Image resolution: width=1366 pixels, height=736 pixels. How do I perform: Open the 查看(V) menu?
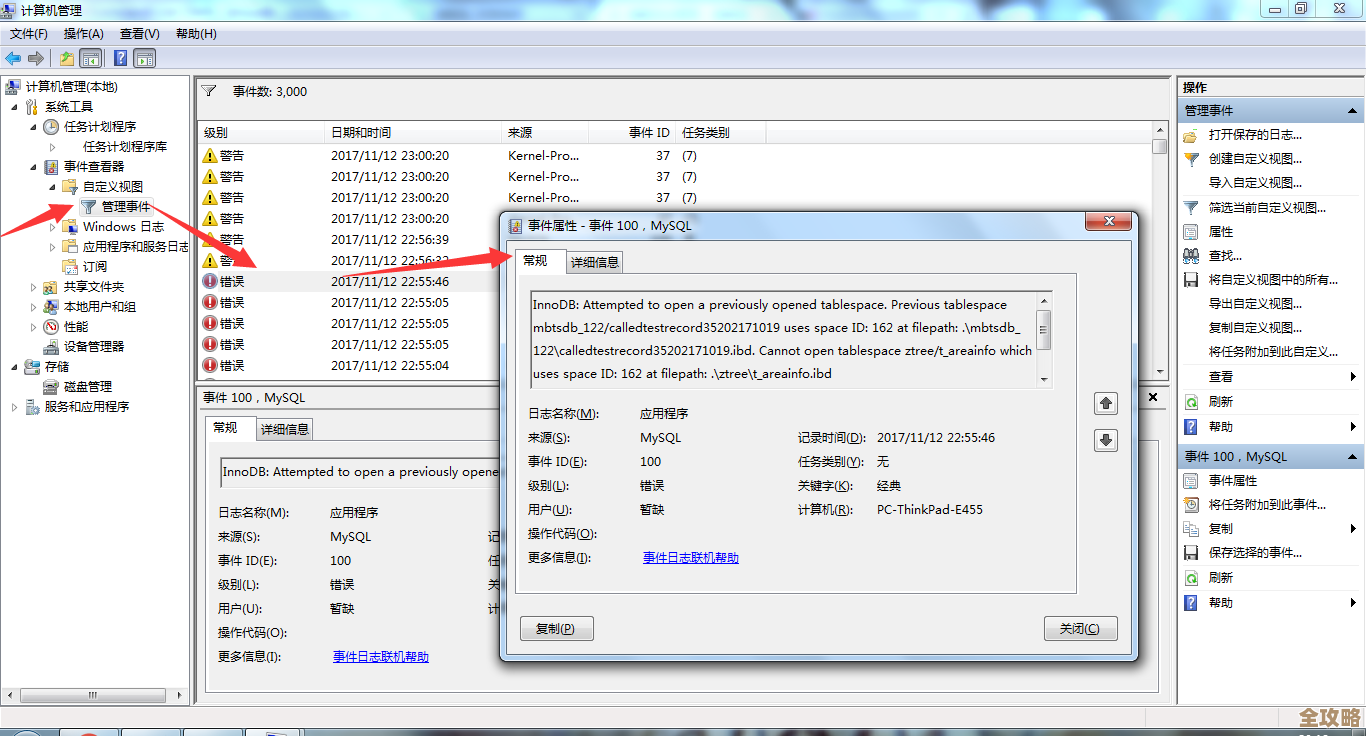click(137, 33)
